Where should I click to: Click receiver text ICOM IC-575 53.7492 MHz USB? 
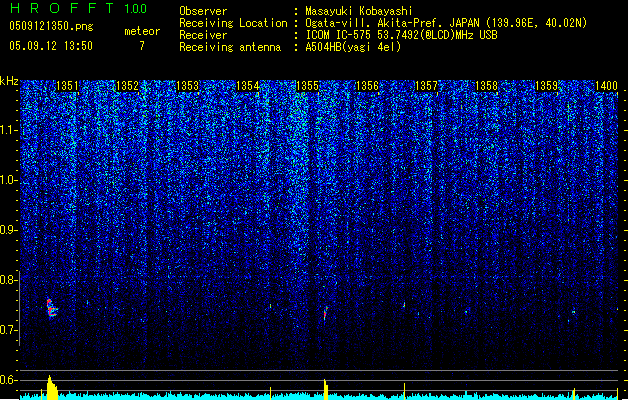(402, 35)
